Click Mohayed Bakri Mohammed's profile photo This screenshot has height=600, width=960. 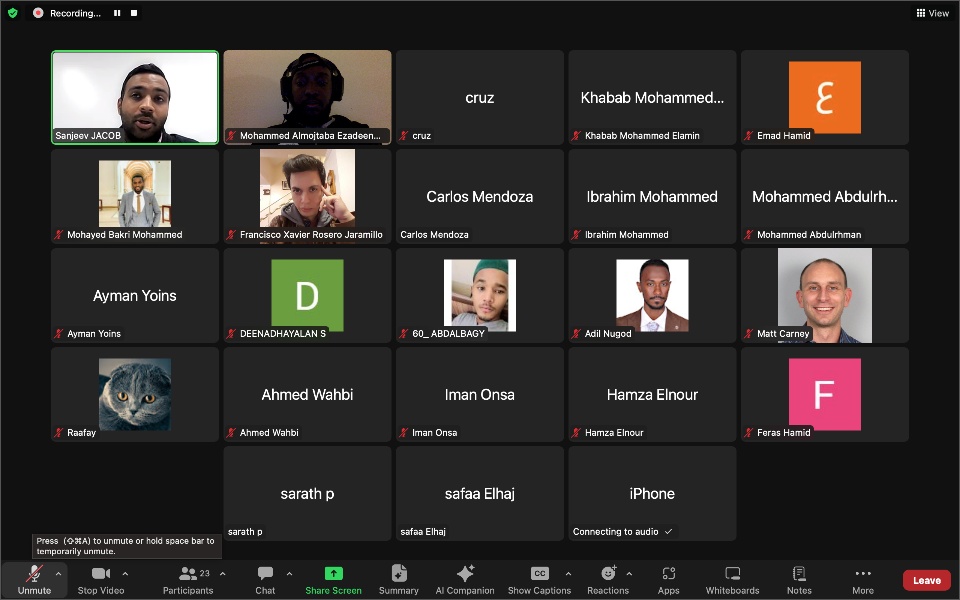tap(135, 193)
